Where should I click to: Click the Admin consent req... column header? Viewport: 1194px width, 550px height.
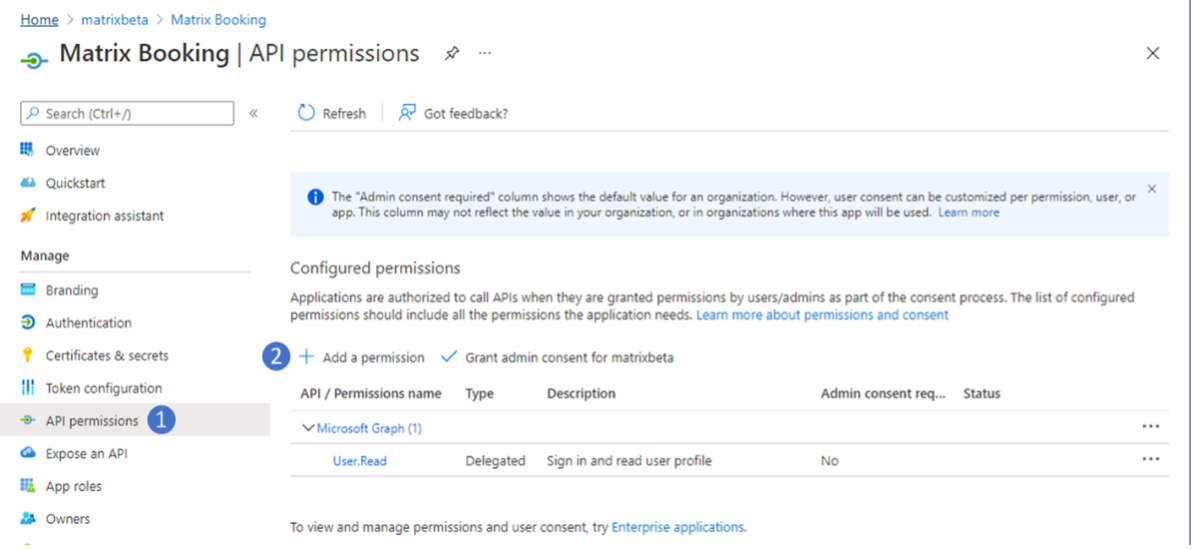(883, 394)
